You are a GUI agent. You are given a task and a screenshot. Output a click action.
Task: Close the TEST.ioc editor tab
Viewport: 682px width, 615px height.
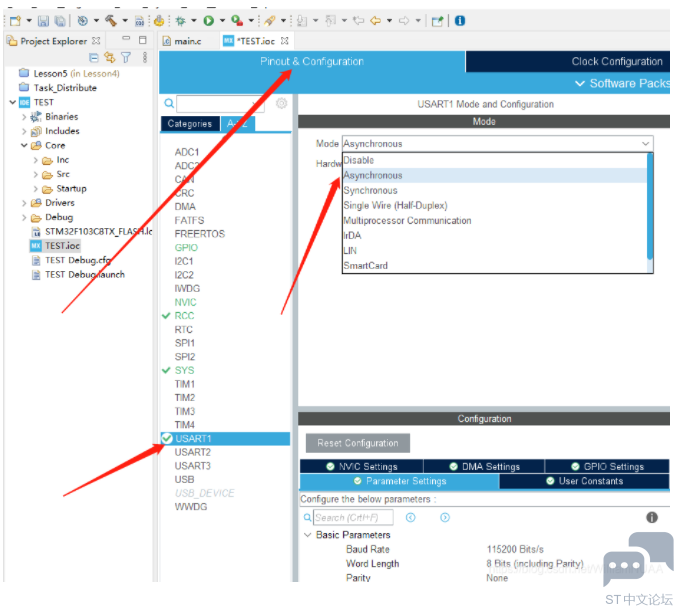coord(284,41)
